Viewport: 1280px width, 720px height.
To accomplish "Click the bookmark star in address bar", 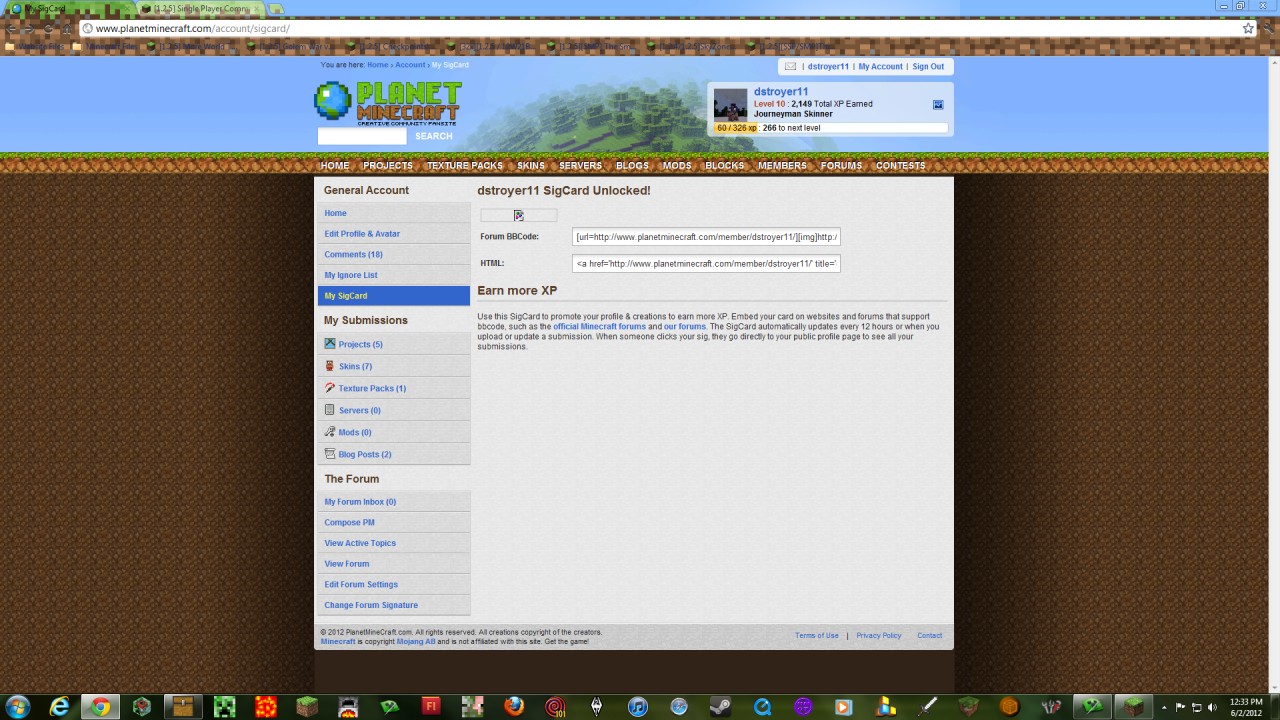I will pos(1248,29).
